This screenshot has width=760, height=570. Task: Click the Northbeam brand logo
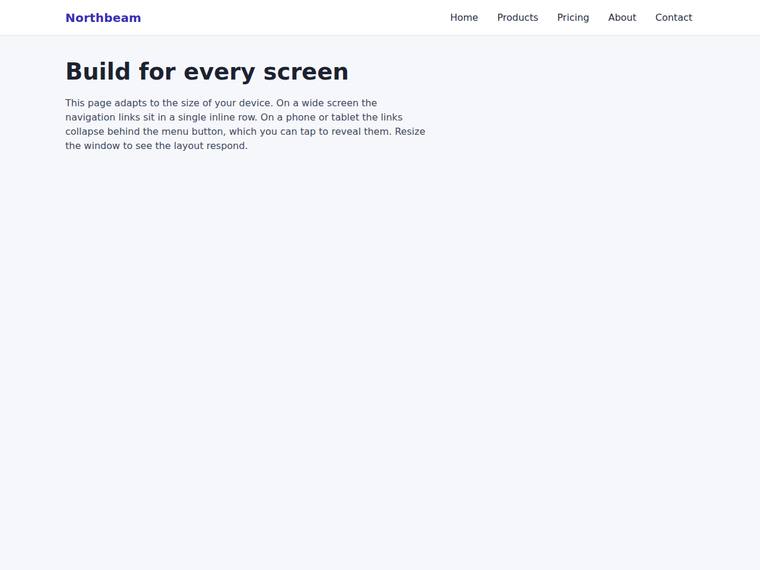[103, 18]
